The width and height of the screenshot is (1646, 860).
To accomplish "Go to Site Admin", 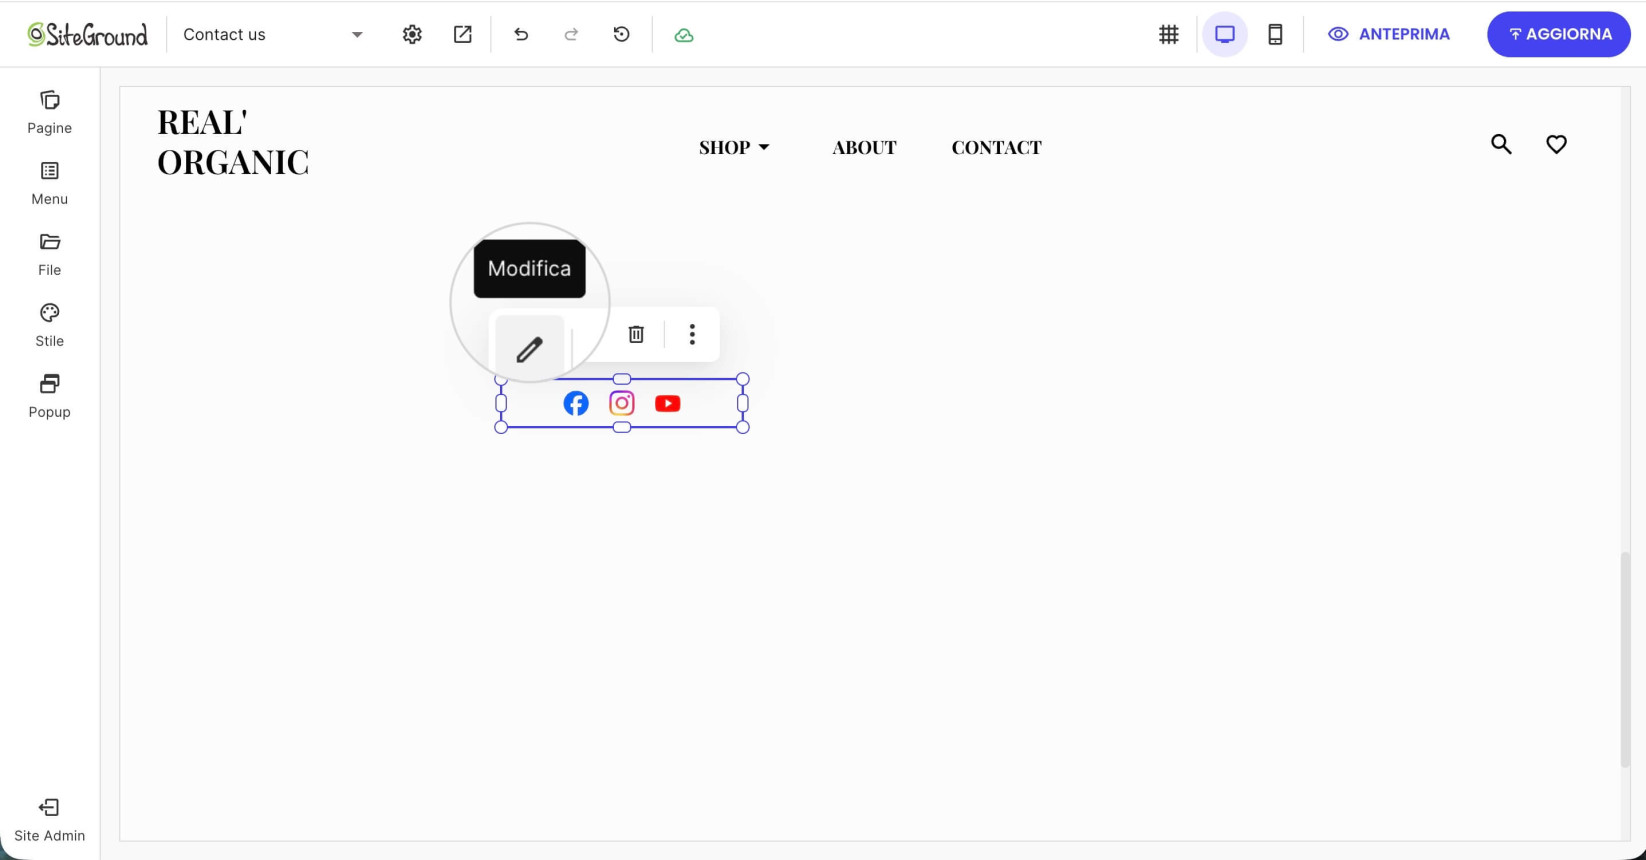I will coord(49,820).
